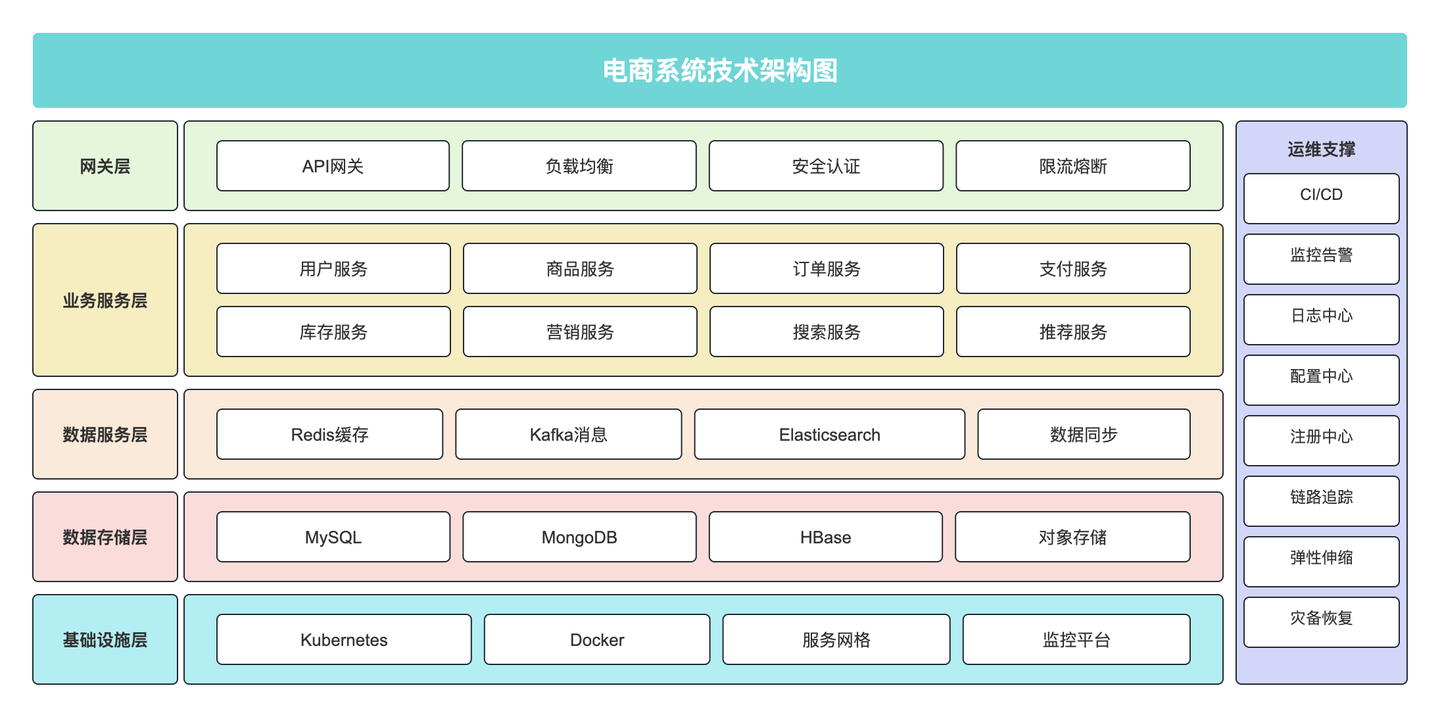
Task: Select the 网关层 layer label
Action: coord(105,166)
